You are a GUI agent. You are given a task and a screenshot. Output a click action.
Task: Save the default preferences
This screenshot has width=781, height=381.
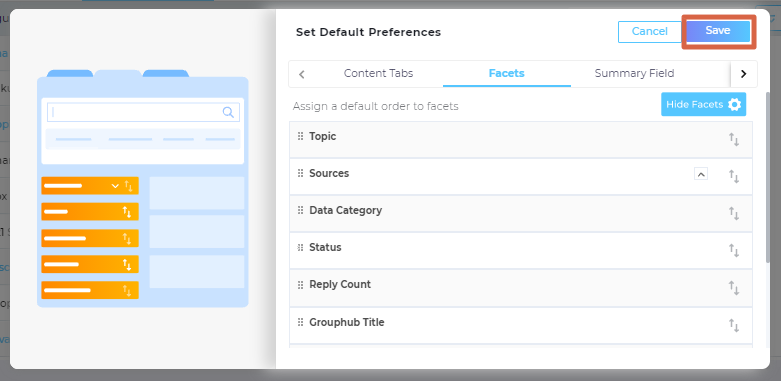click(x=718, y=31)
